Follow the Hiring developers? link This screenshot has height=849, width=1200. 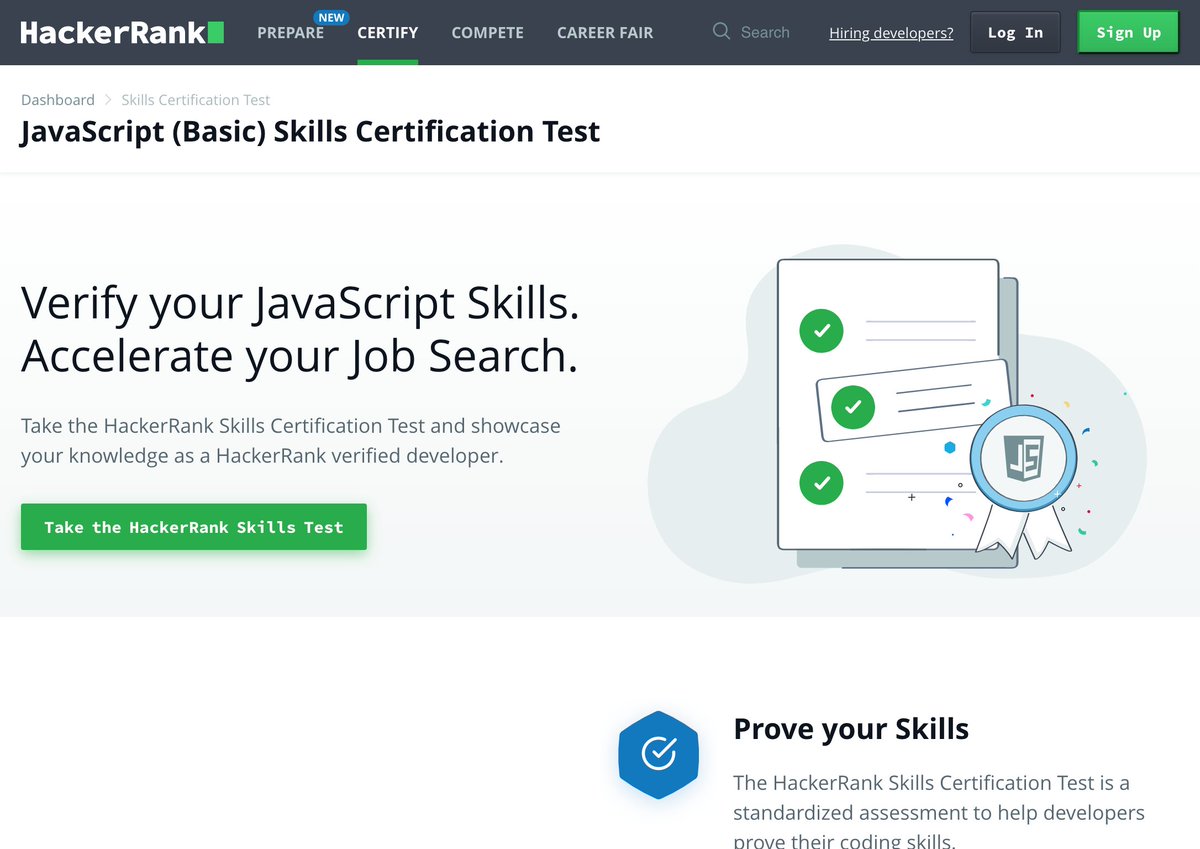tap(891, 33)
